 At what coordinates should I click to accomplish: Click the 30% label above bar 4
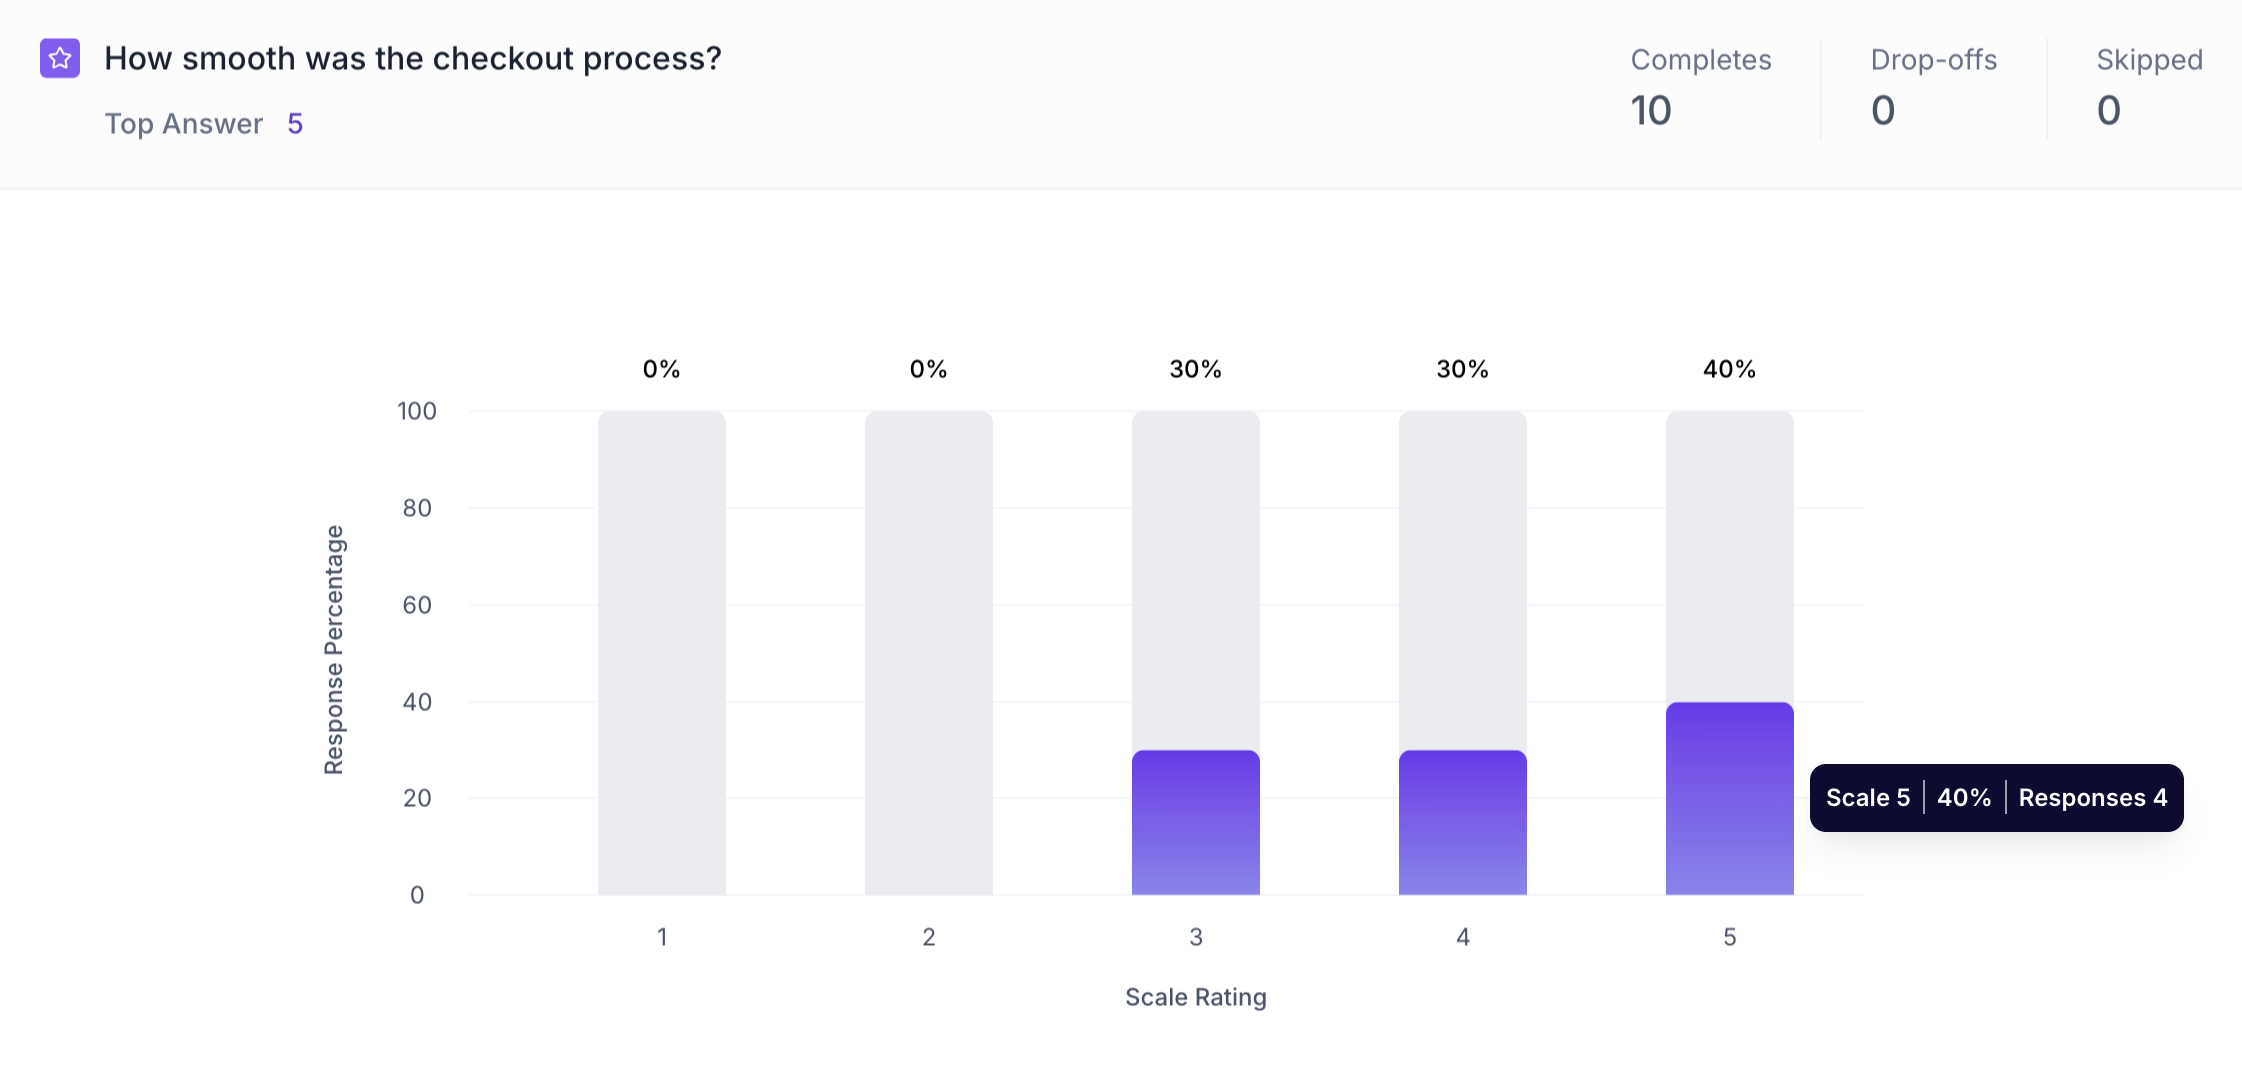coord(1462,369)
